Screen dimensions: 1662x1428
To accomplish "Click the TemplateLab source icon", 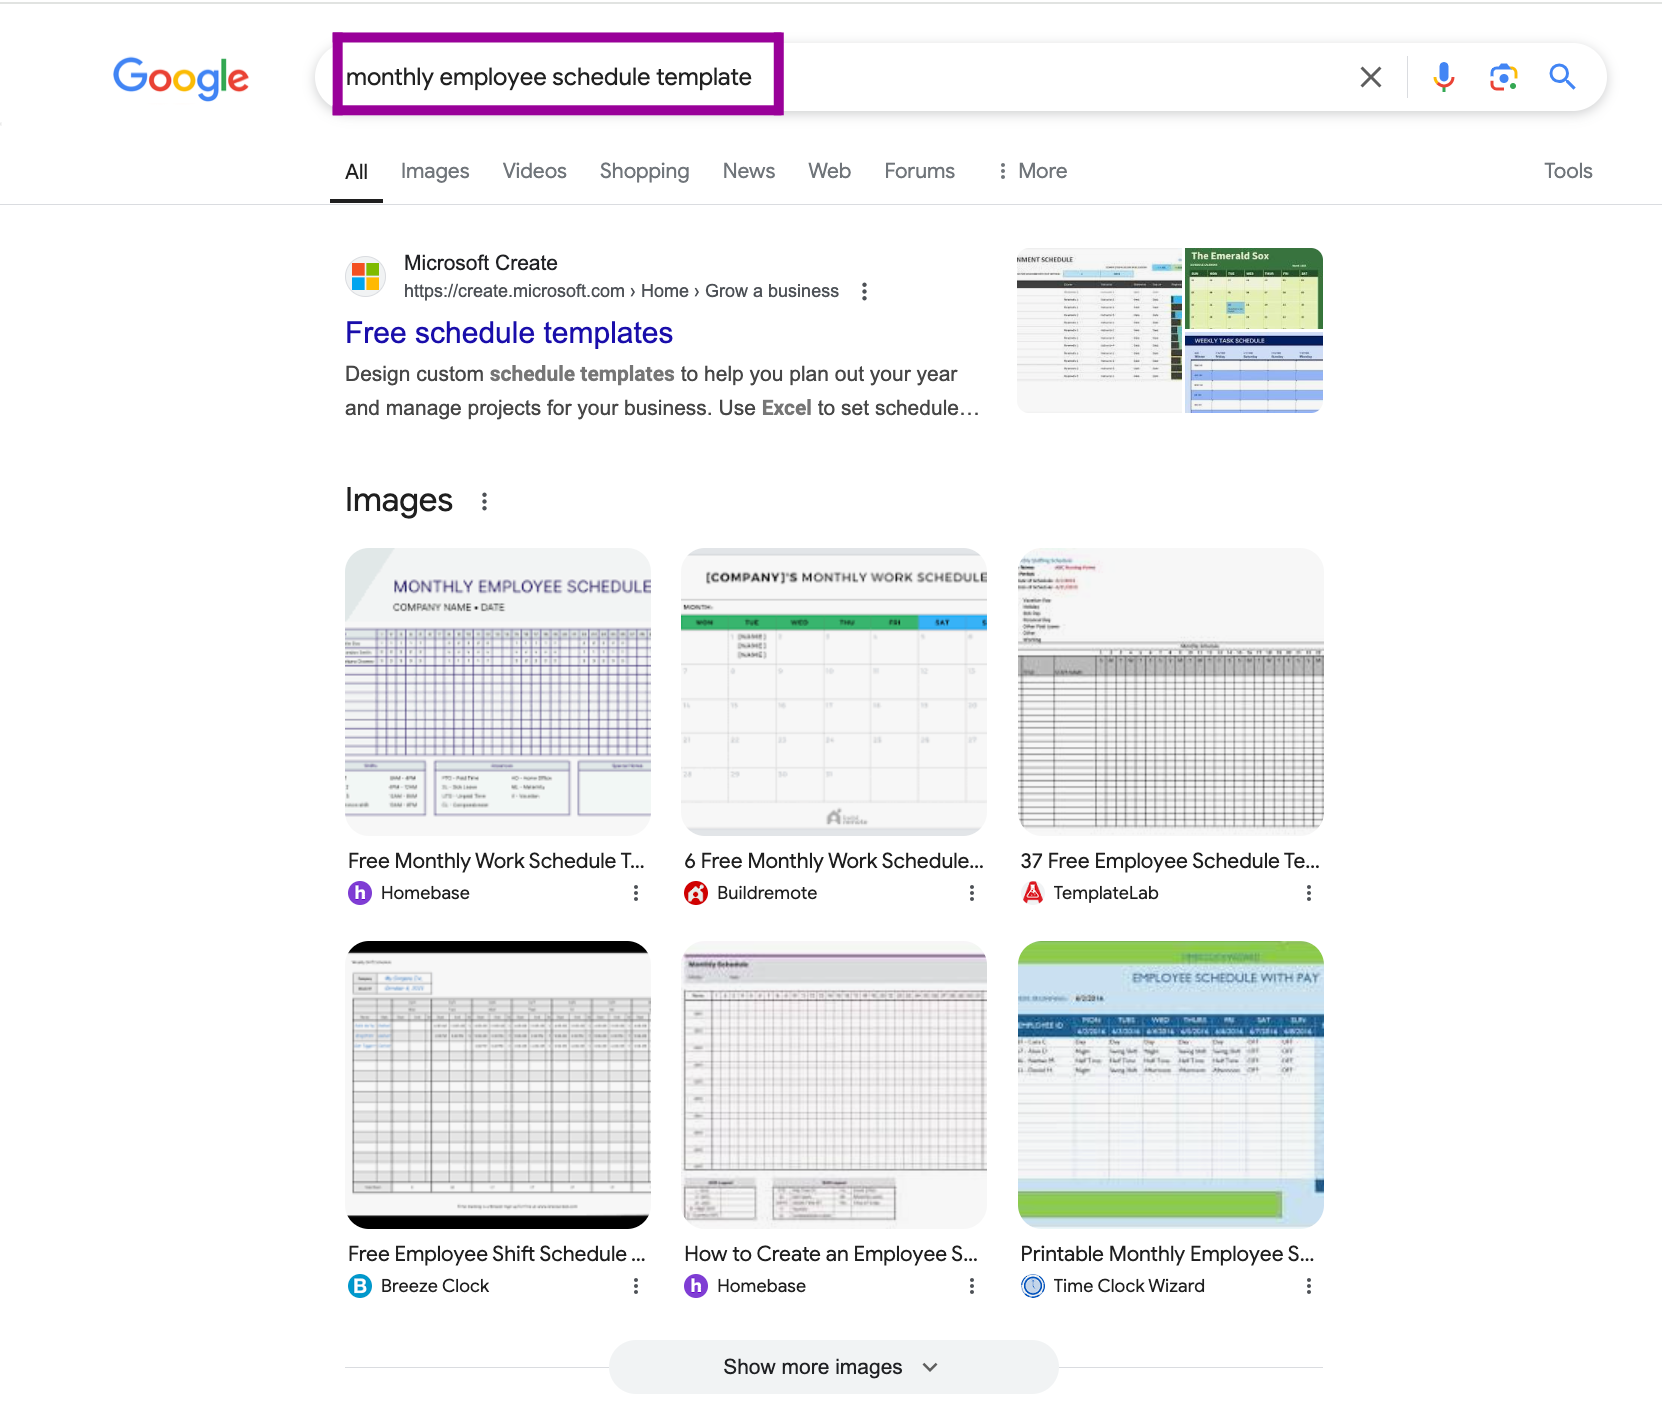I will pos(1033,893).
